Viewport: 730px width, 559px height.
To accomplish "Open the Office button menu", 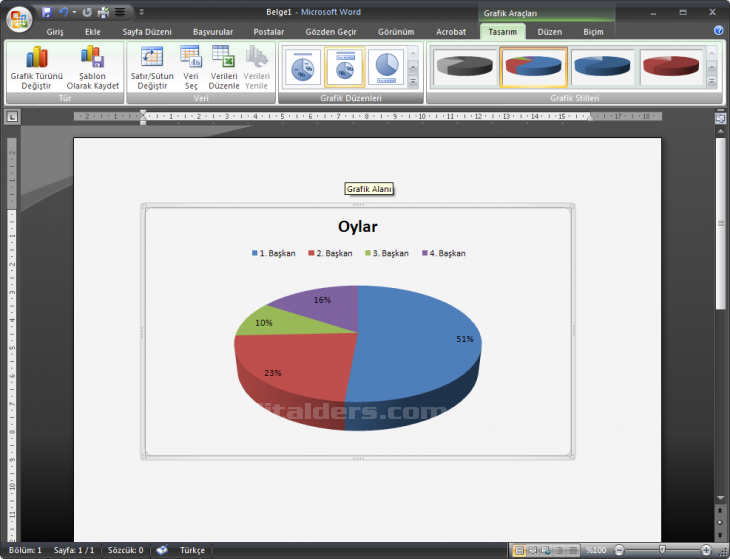I will click(x=19, y=19).
